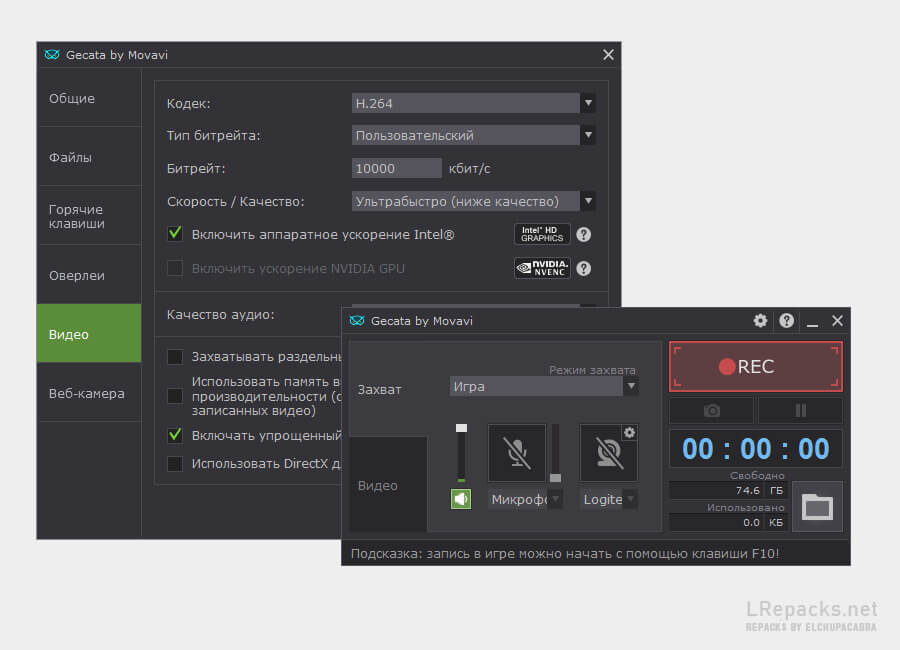Open the output folder icon

click(x=817, y=506)
